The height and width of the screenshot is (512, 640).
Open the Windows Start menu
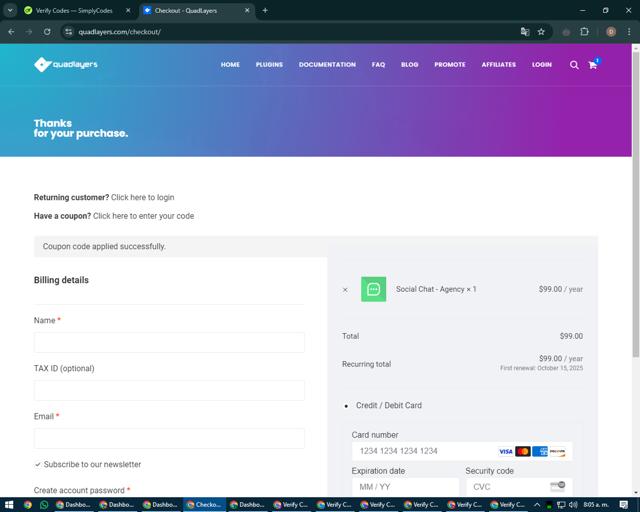point(9,505)
